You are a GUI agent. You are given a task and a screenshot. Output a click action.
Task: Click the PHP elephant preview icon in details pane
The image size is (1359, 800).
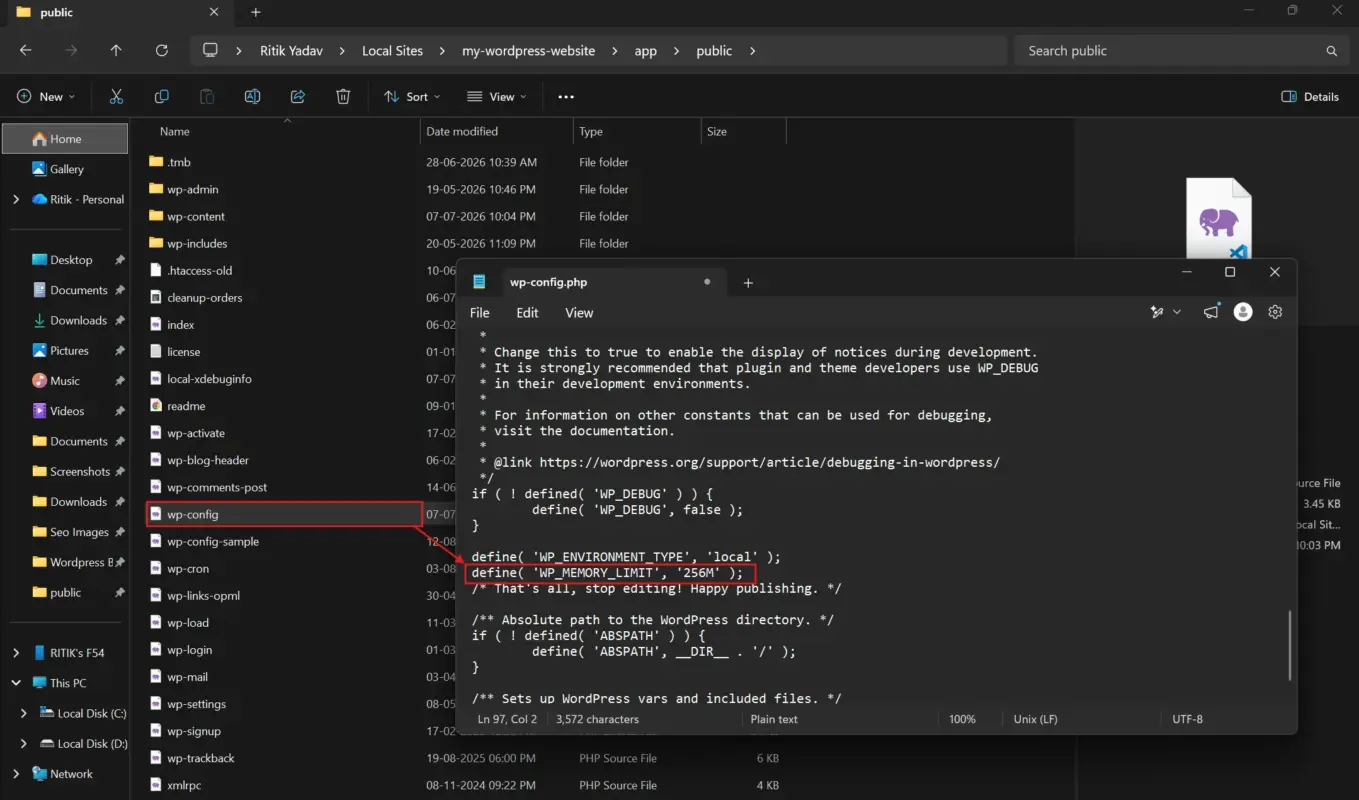click(1219, 220)
